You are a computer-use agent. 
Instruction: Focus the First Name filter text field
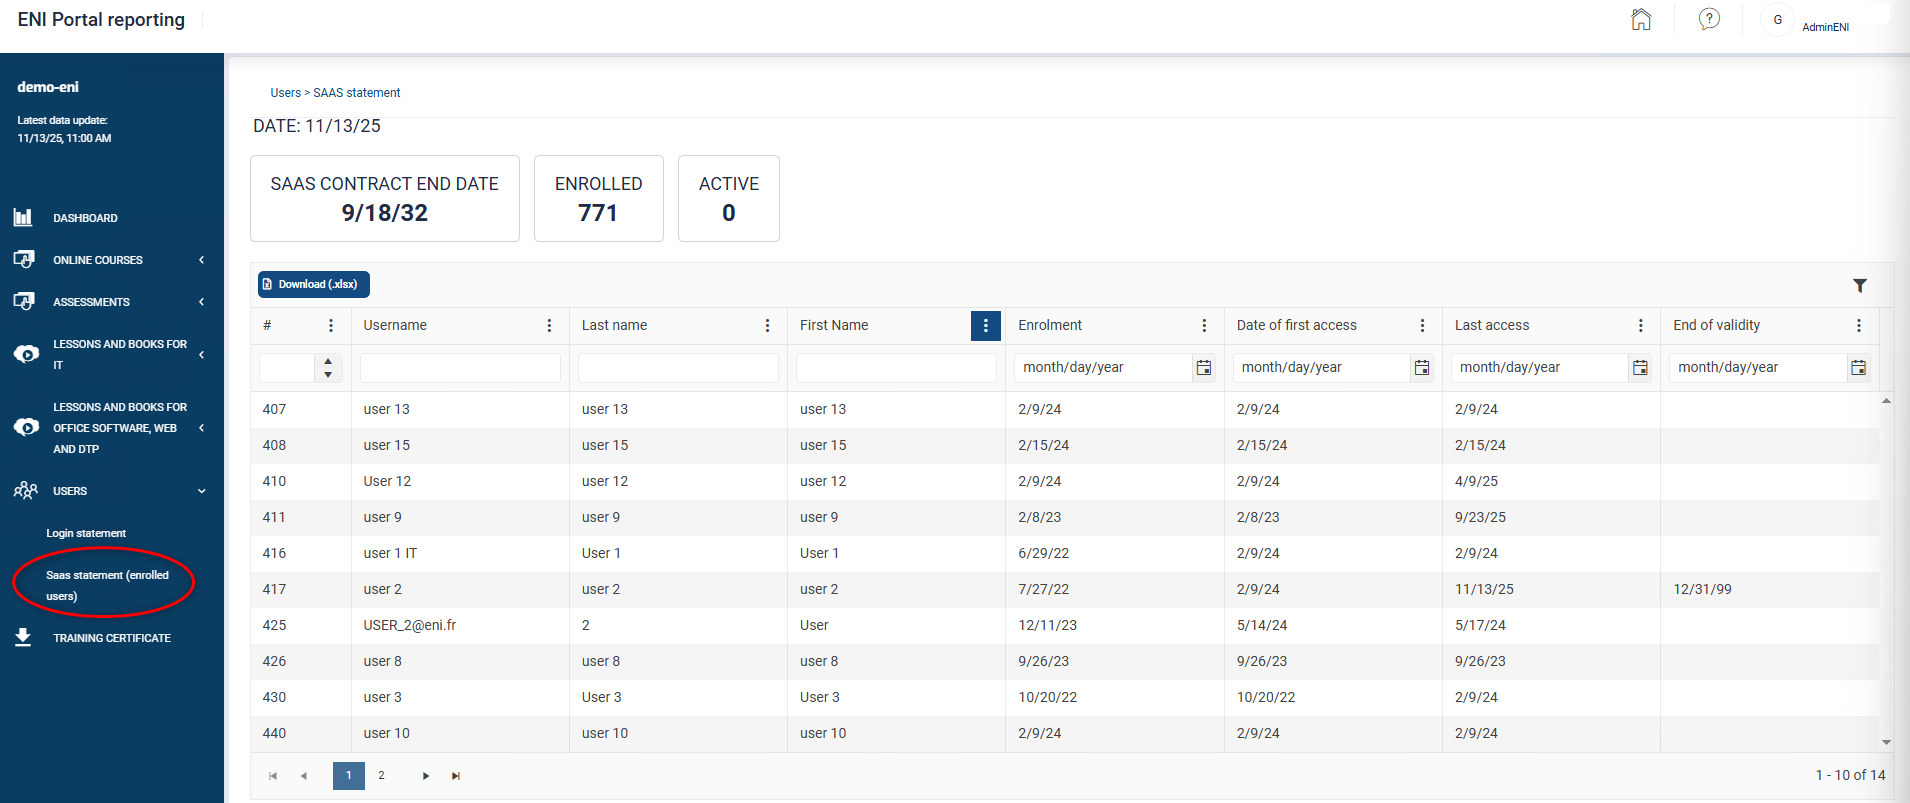point(896,368)
